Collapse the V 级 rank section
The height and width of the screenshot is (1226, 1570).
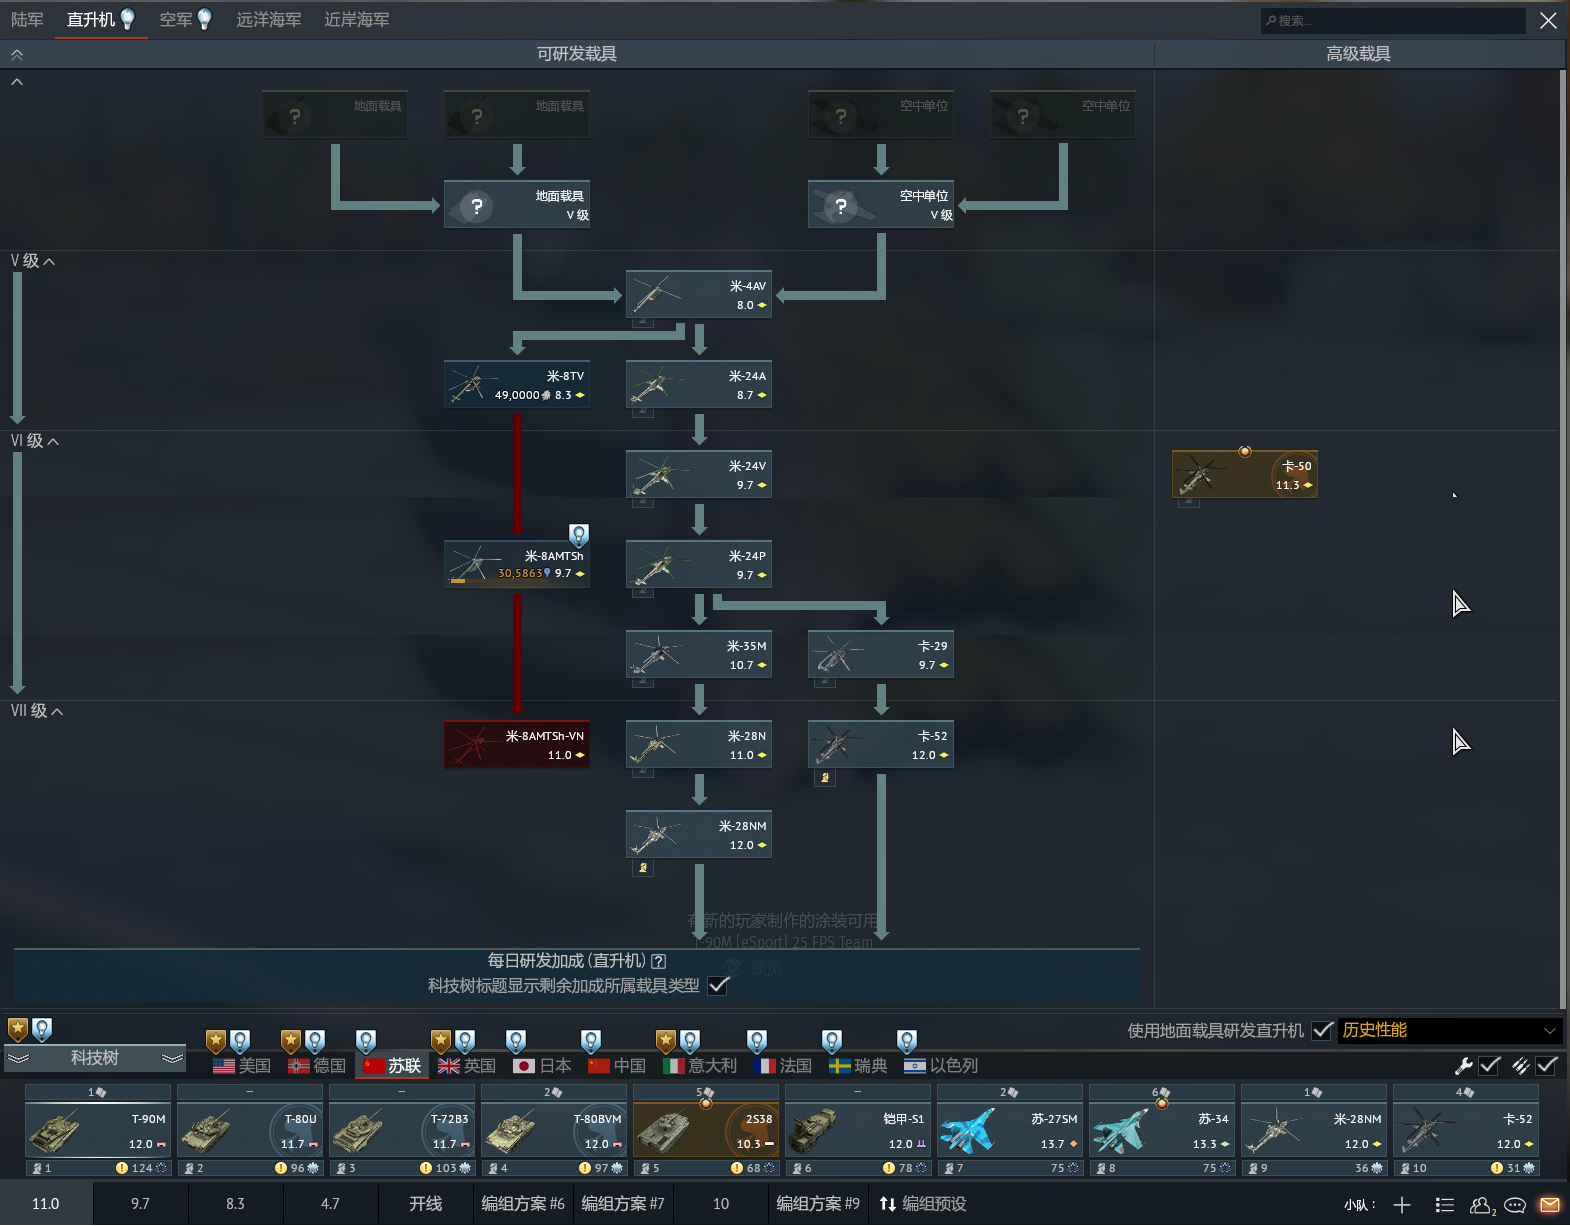point(33,261)
